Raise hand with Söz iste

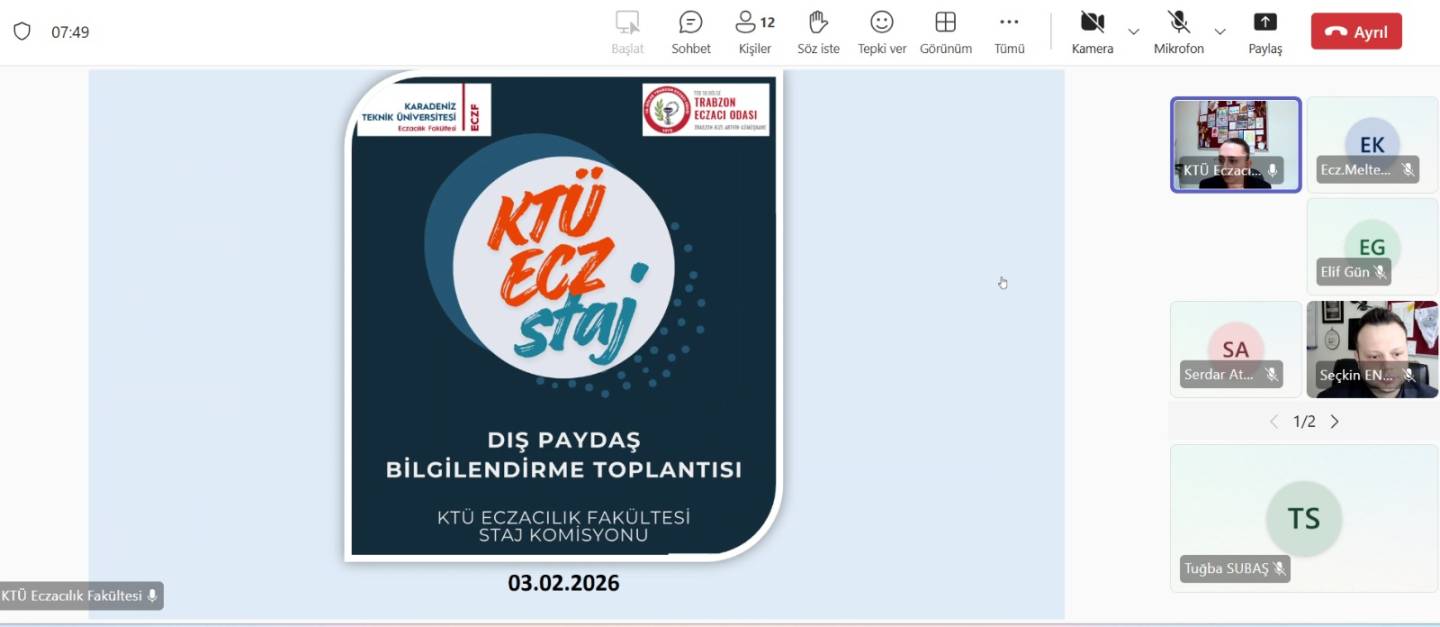tap(818, 31)
